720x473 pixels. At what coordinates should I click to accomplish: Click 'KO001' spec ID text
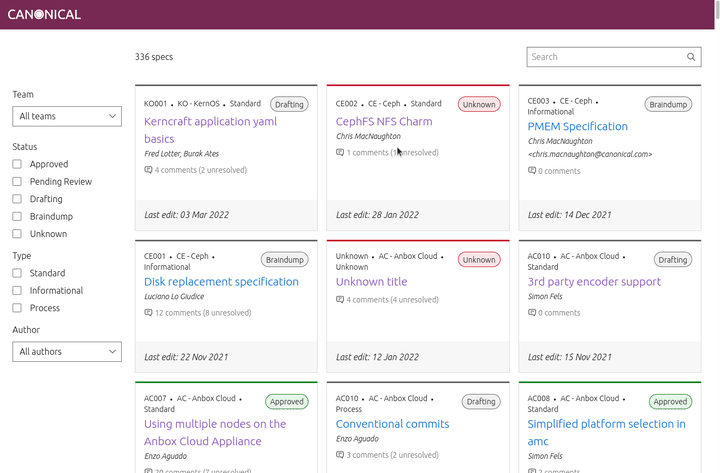[x=155, y=104]
